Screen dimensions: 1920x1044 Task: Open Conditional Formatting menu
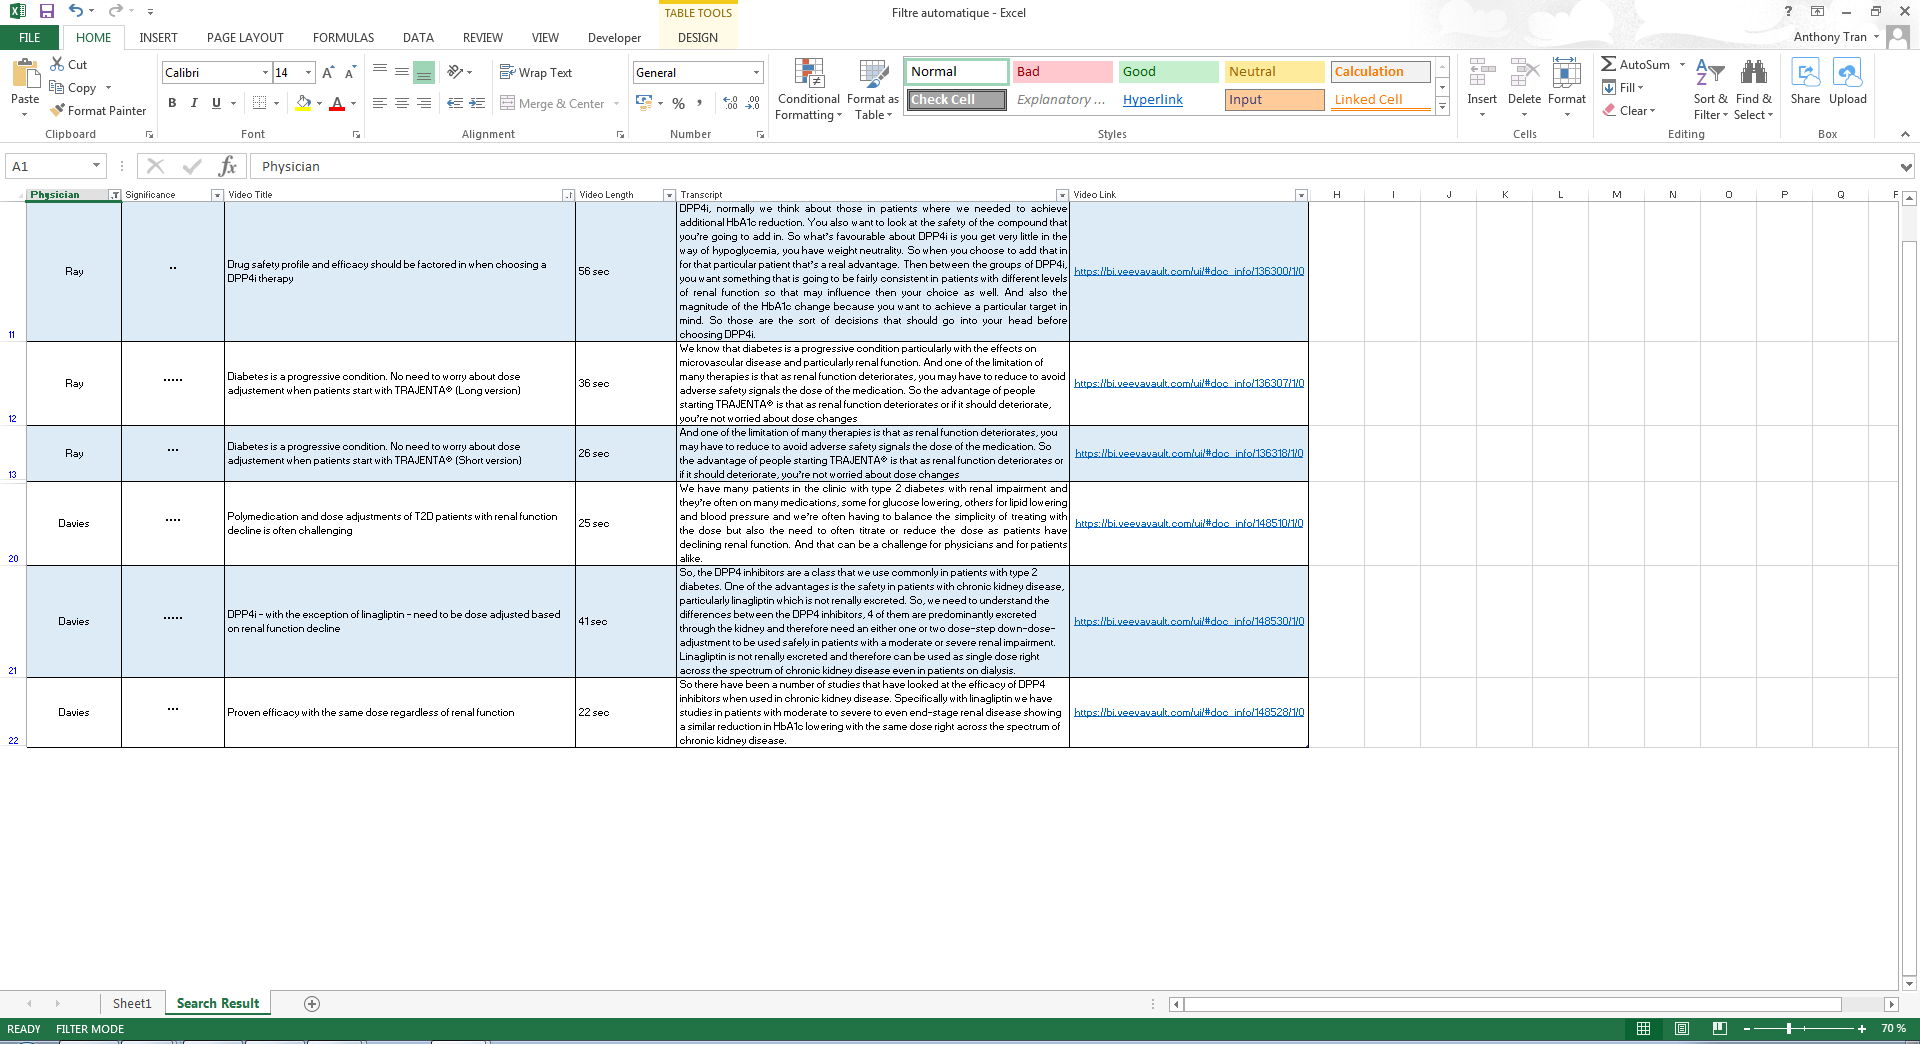tap(809, 89)
